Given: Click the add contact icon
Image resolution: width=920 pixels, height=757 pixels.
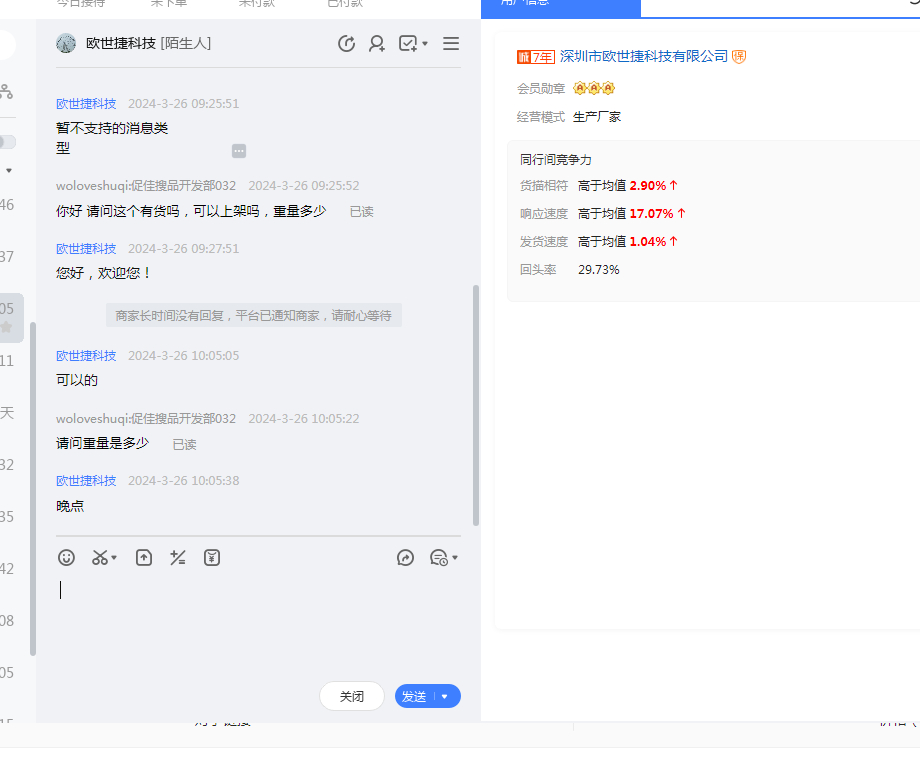Looking at the screenshot, I should 377,44.
